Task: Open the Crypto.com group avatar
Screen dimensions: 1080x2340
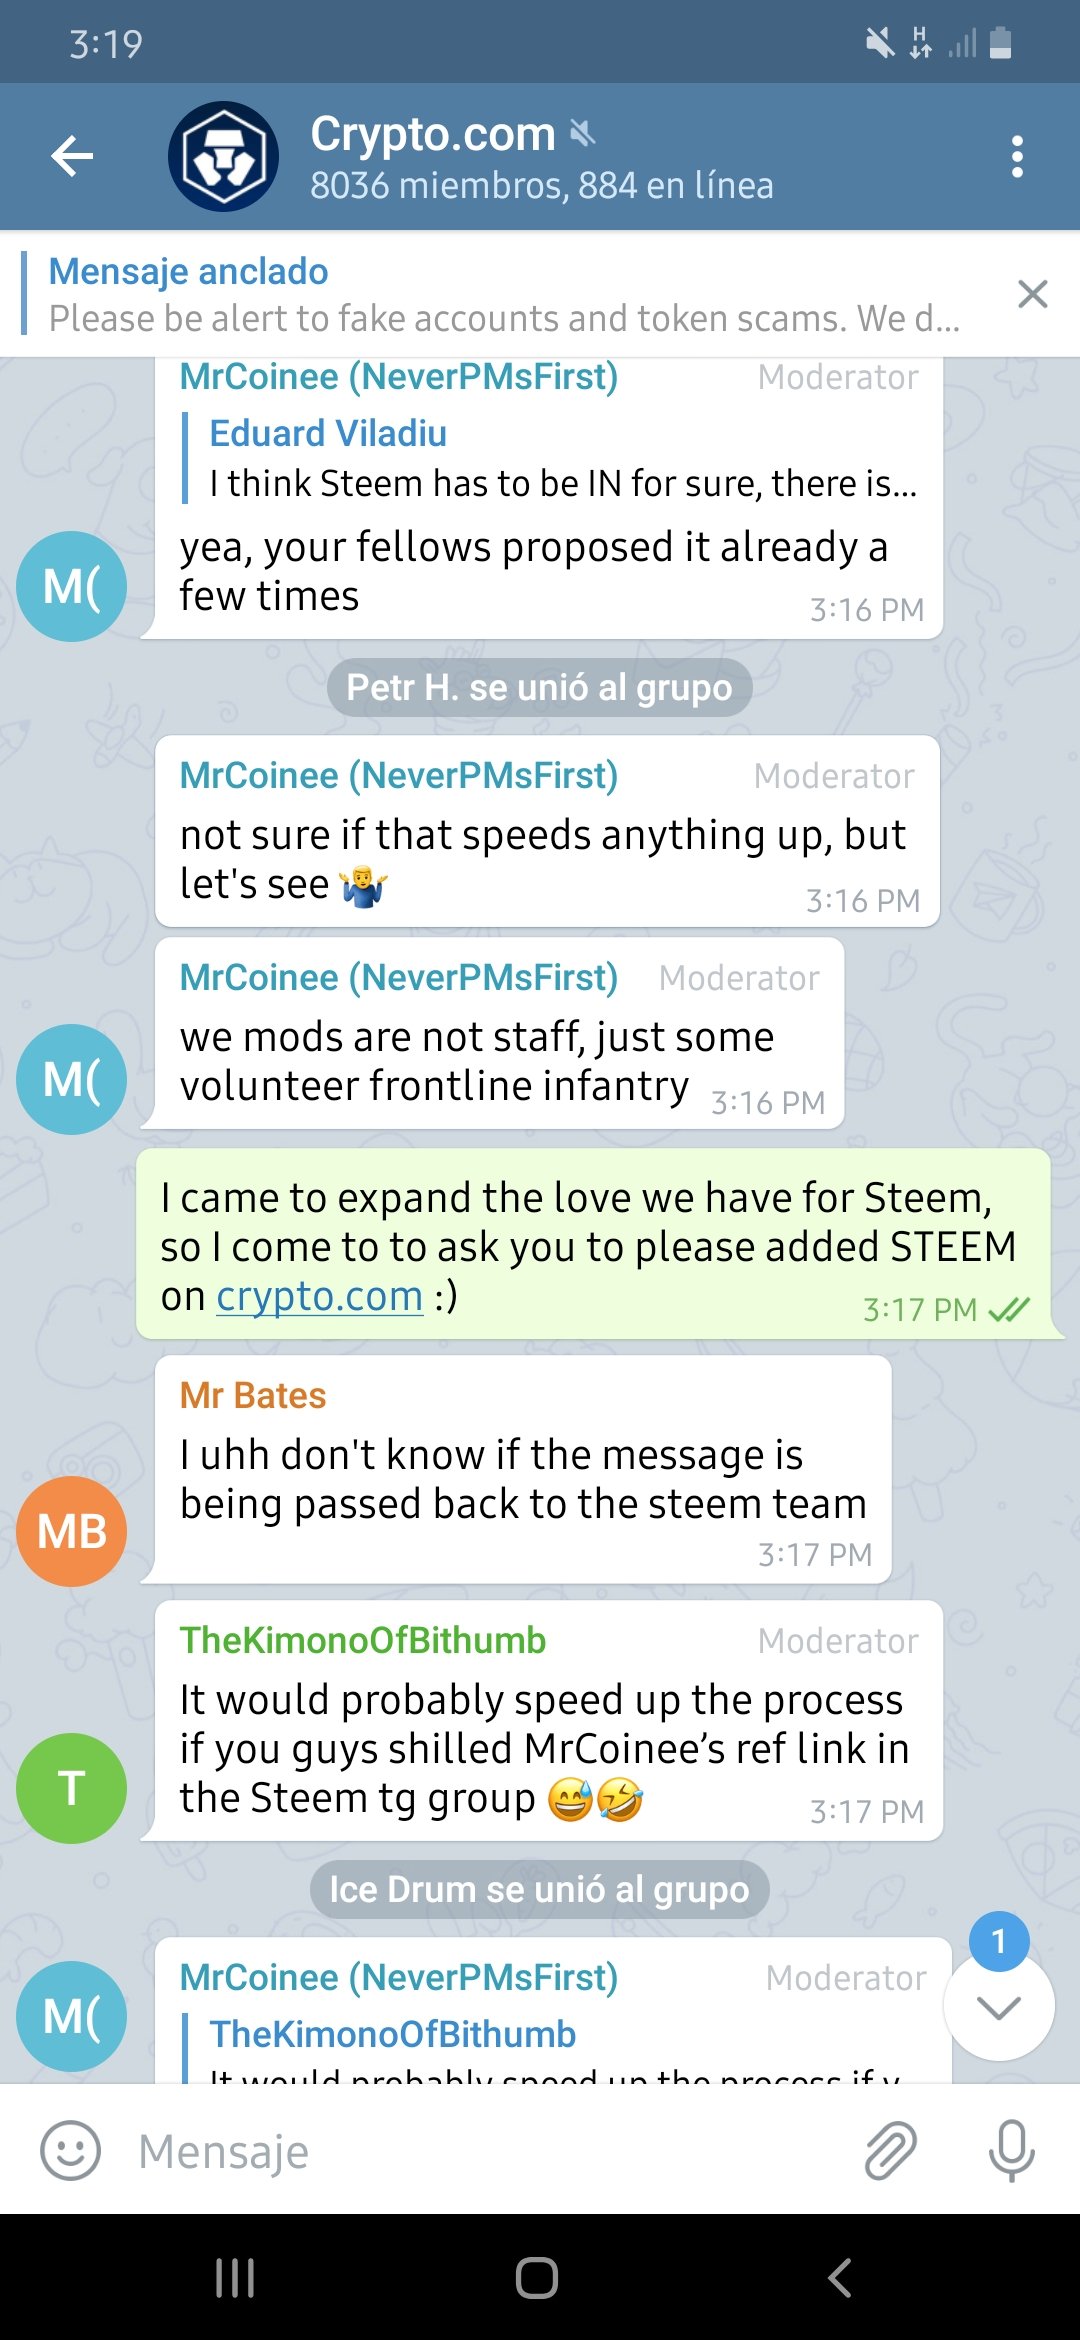Action: coord(223,157)
